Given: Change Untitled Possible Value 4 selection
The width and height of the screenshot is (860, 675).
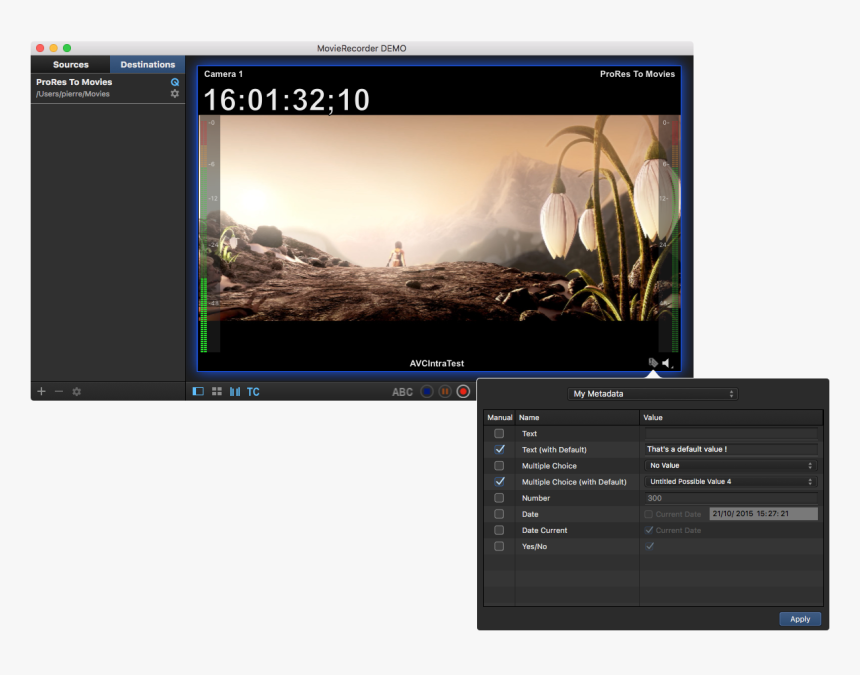Looking at the screenshot, I should point(730,481).
